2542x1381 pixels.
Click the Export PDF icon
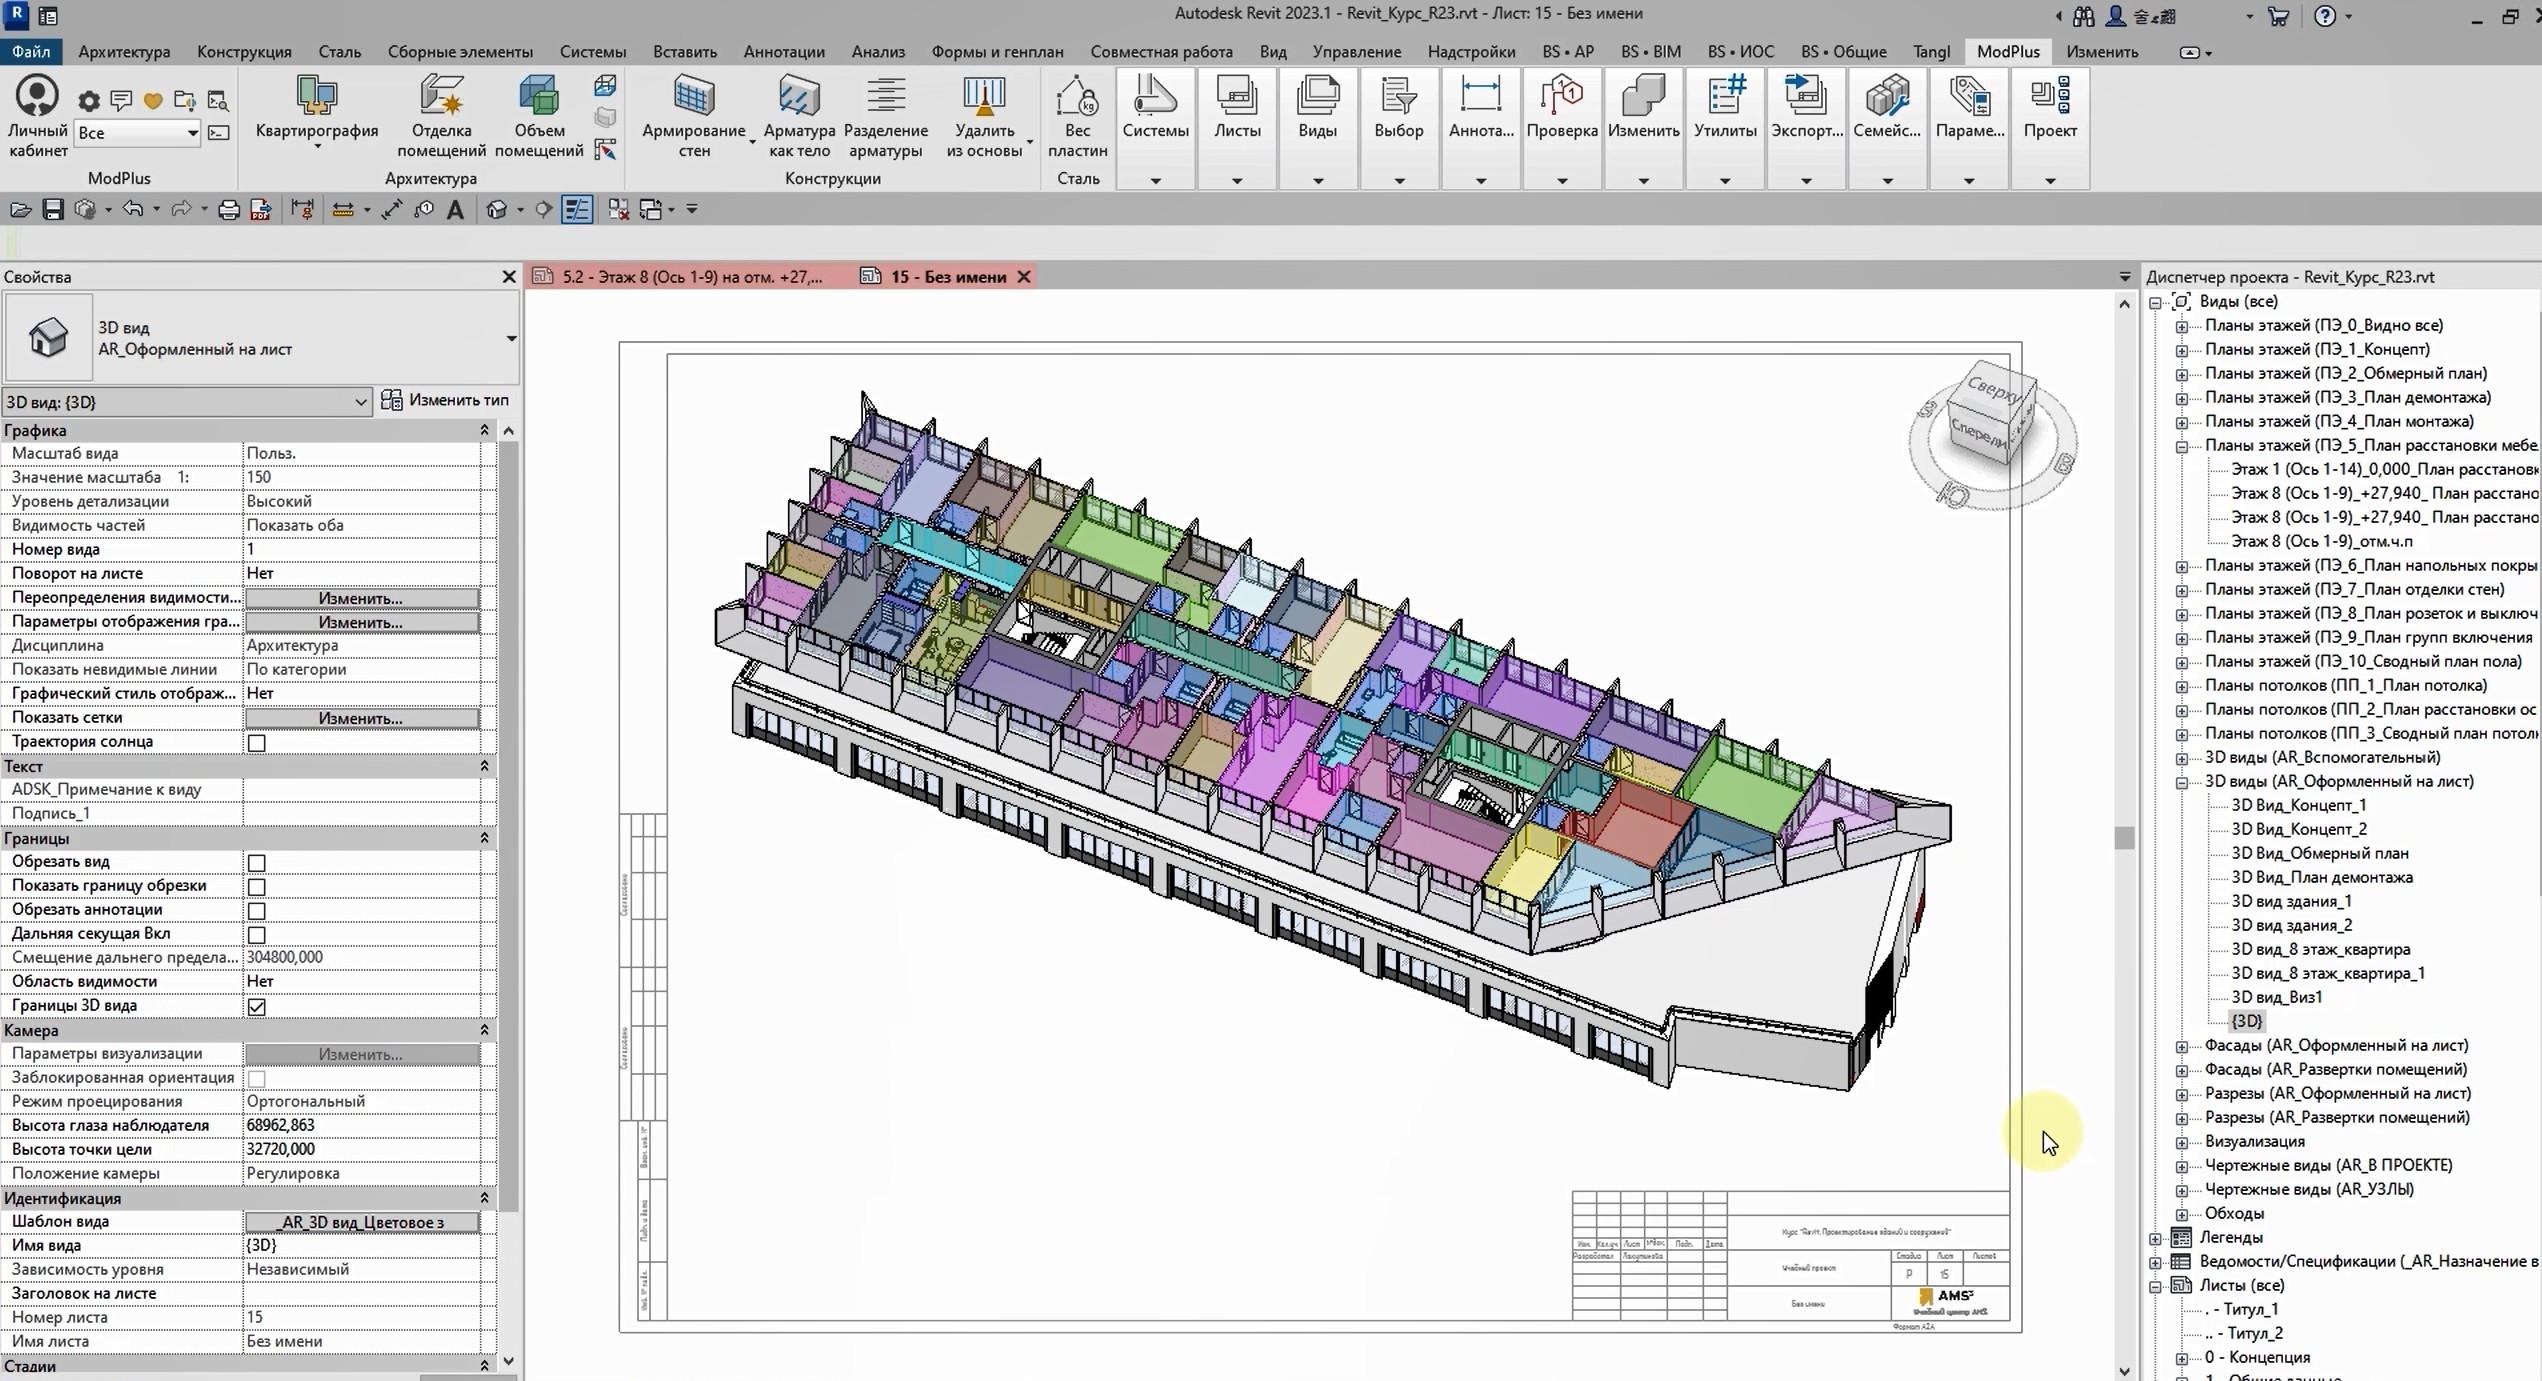[x=260, y=209]
